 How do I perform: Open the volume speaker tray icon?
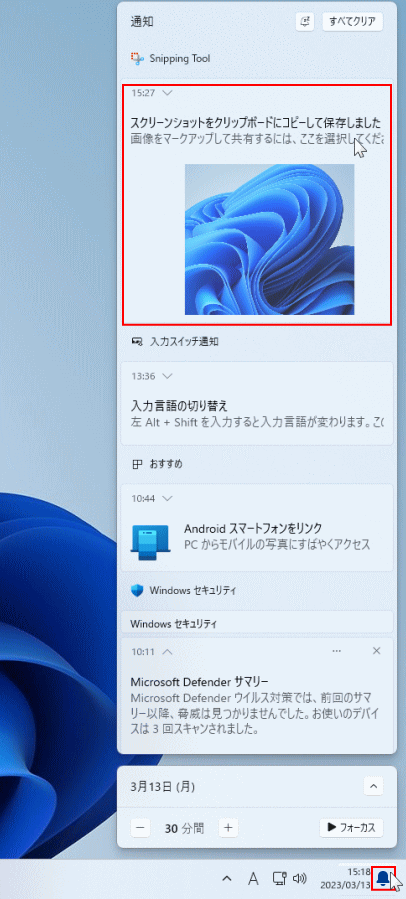[x=299, y=878]
